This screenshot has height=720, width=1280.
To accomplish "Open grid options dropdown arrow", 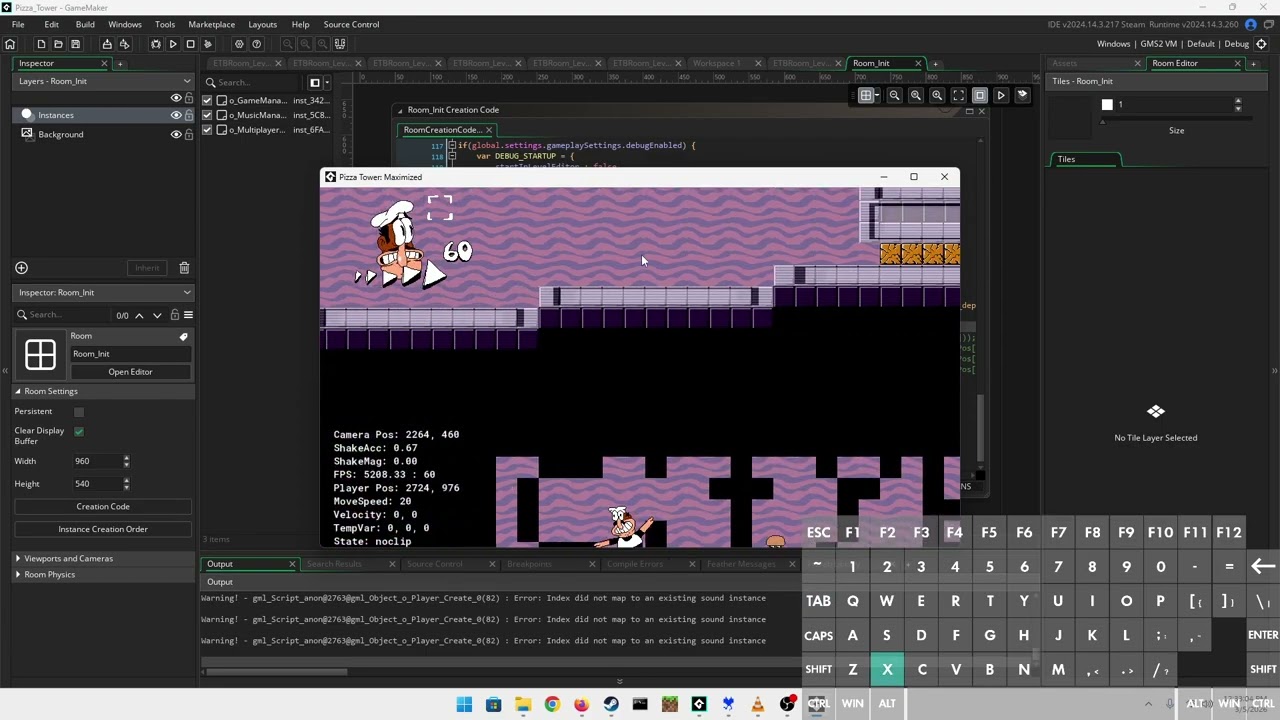I will point(877,95).
